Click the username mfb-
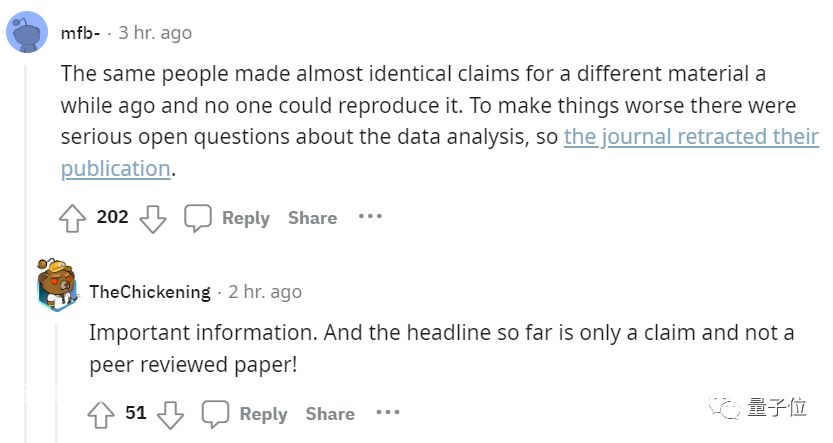This screenshot has height=443, width=833. 80,33
